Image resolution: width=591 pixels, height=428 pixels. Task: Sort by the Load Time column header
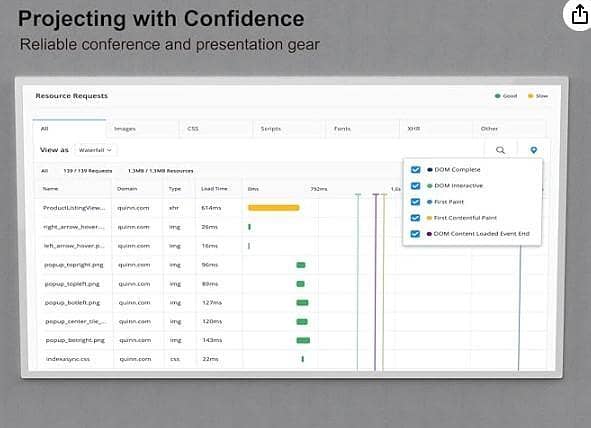214,188
